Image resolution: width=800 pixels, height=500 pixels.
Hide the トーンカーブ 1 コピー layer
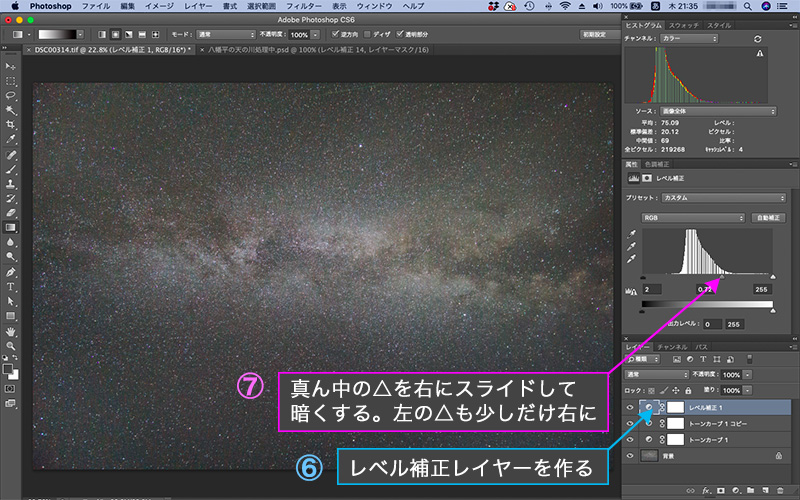pos(630,423)
